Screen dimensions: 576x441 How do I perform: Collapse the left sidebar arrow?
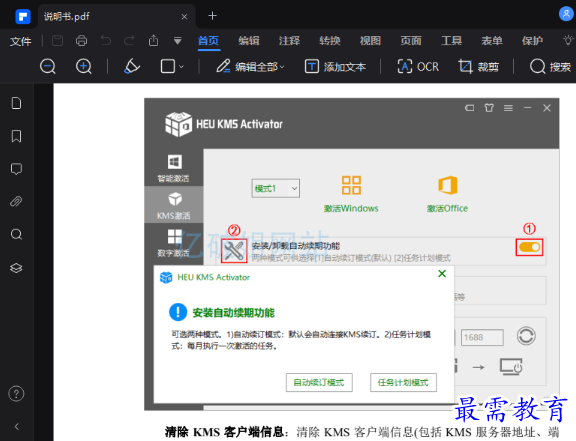(17, 427)
